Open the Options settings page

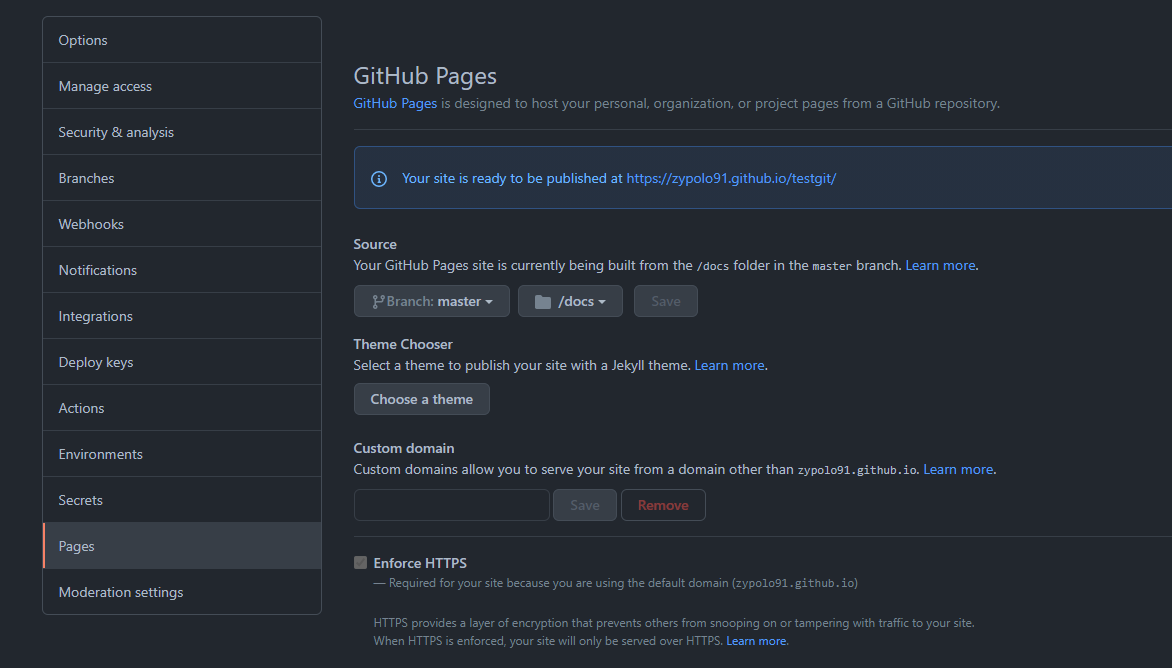pos(182,40)
